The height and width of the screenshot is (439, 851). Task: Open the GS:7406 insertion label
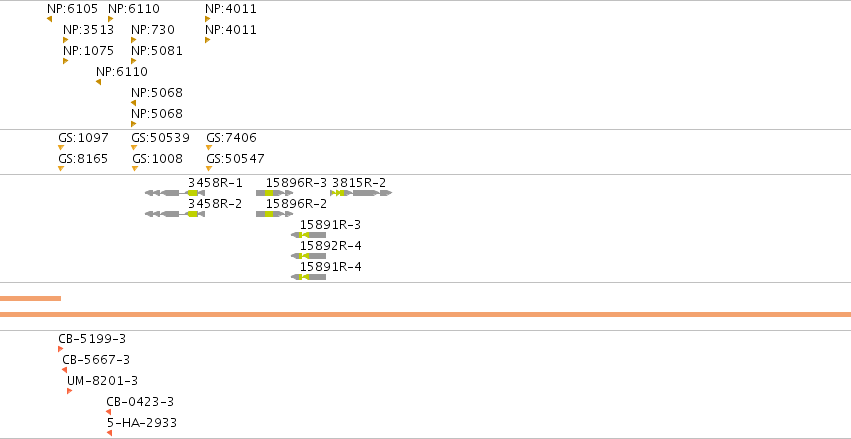point(231,138)
